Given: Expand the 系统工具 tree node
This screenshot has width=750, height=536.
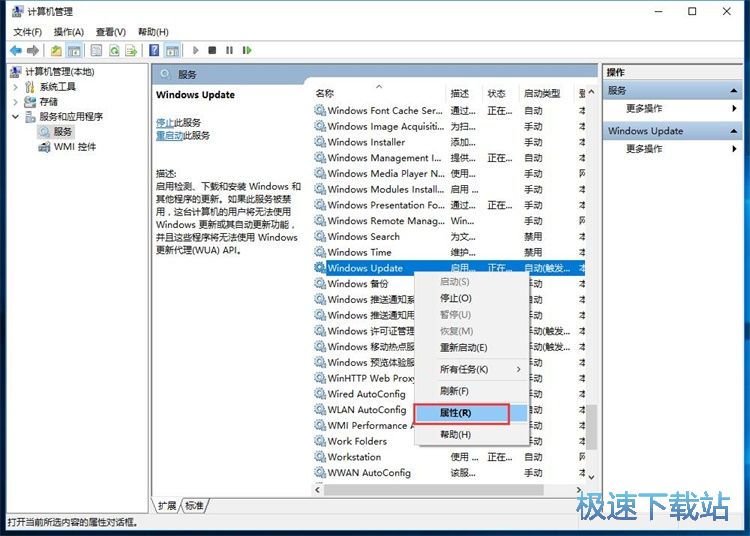Looking at the screenshot, I should [x=15, y=87].
